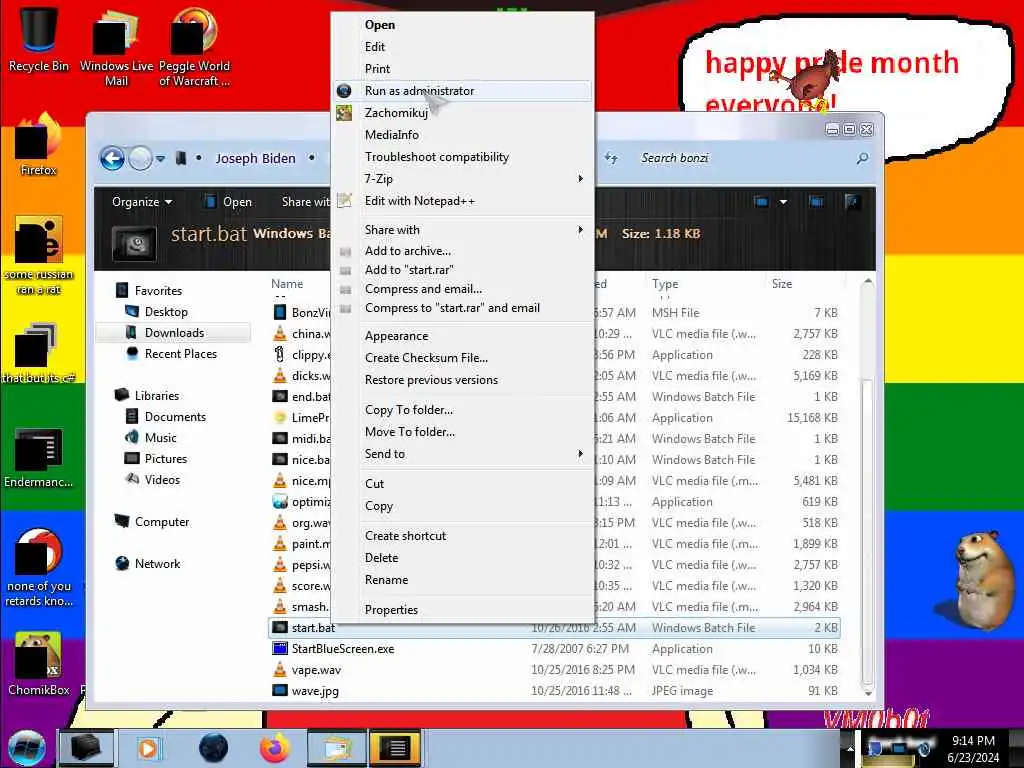
Task: Select Run as administrator
Action: 462,91
